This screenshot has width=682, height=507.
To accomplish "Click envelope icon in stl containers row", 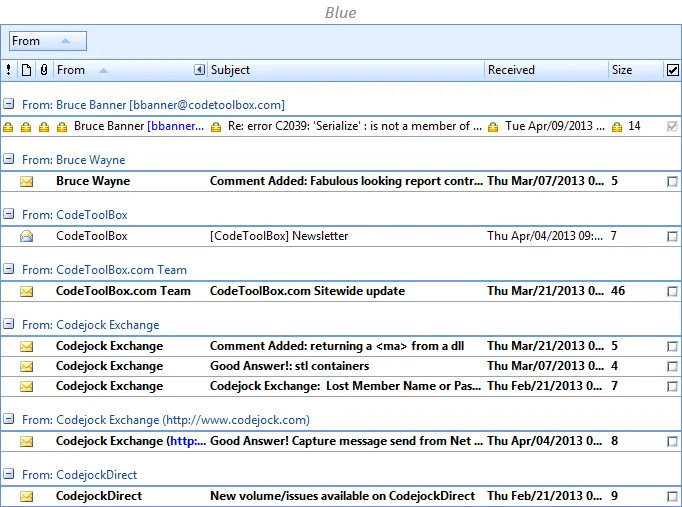I will pos(27,366).
